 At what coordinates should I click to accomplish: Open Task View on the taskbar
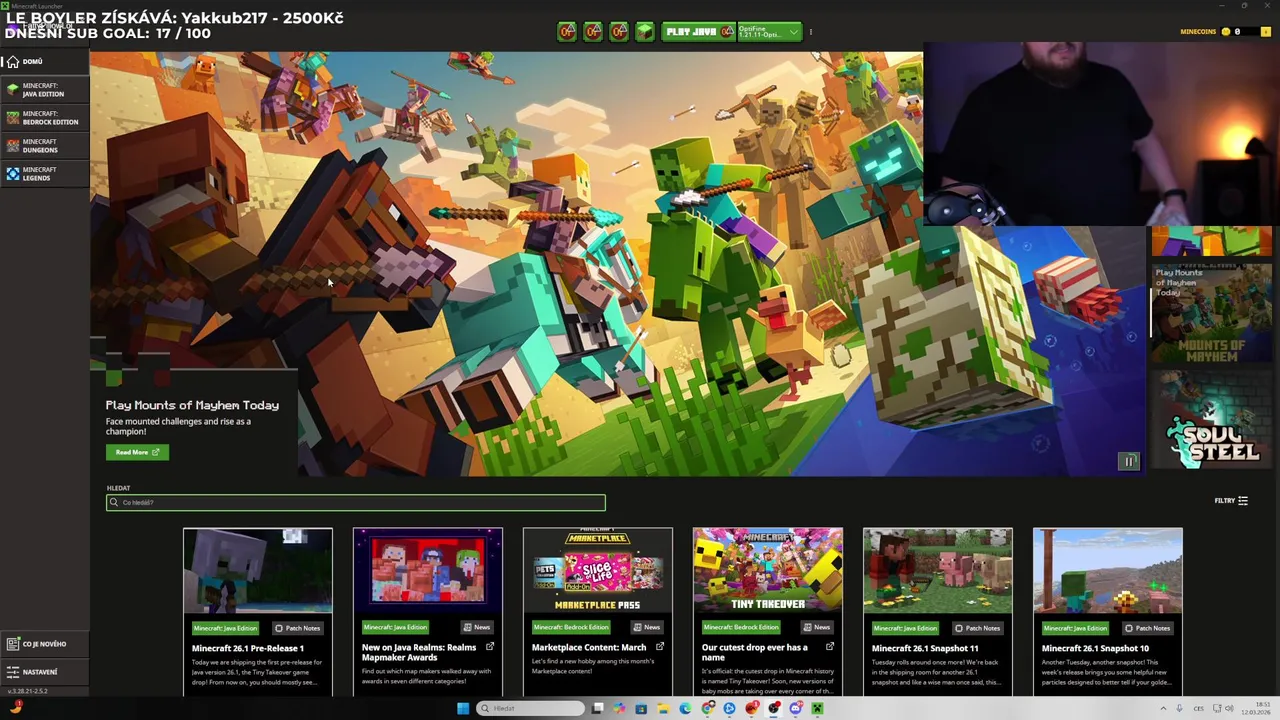click(597, 708)
